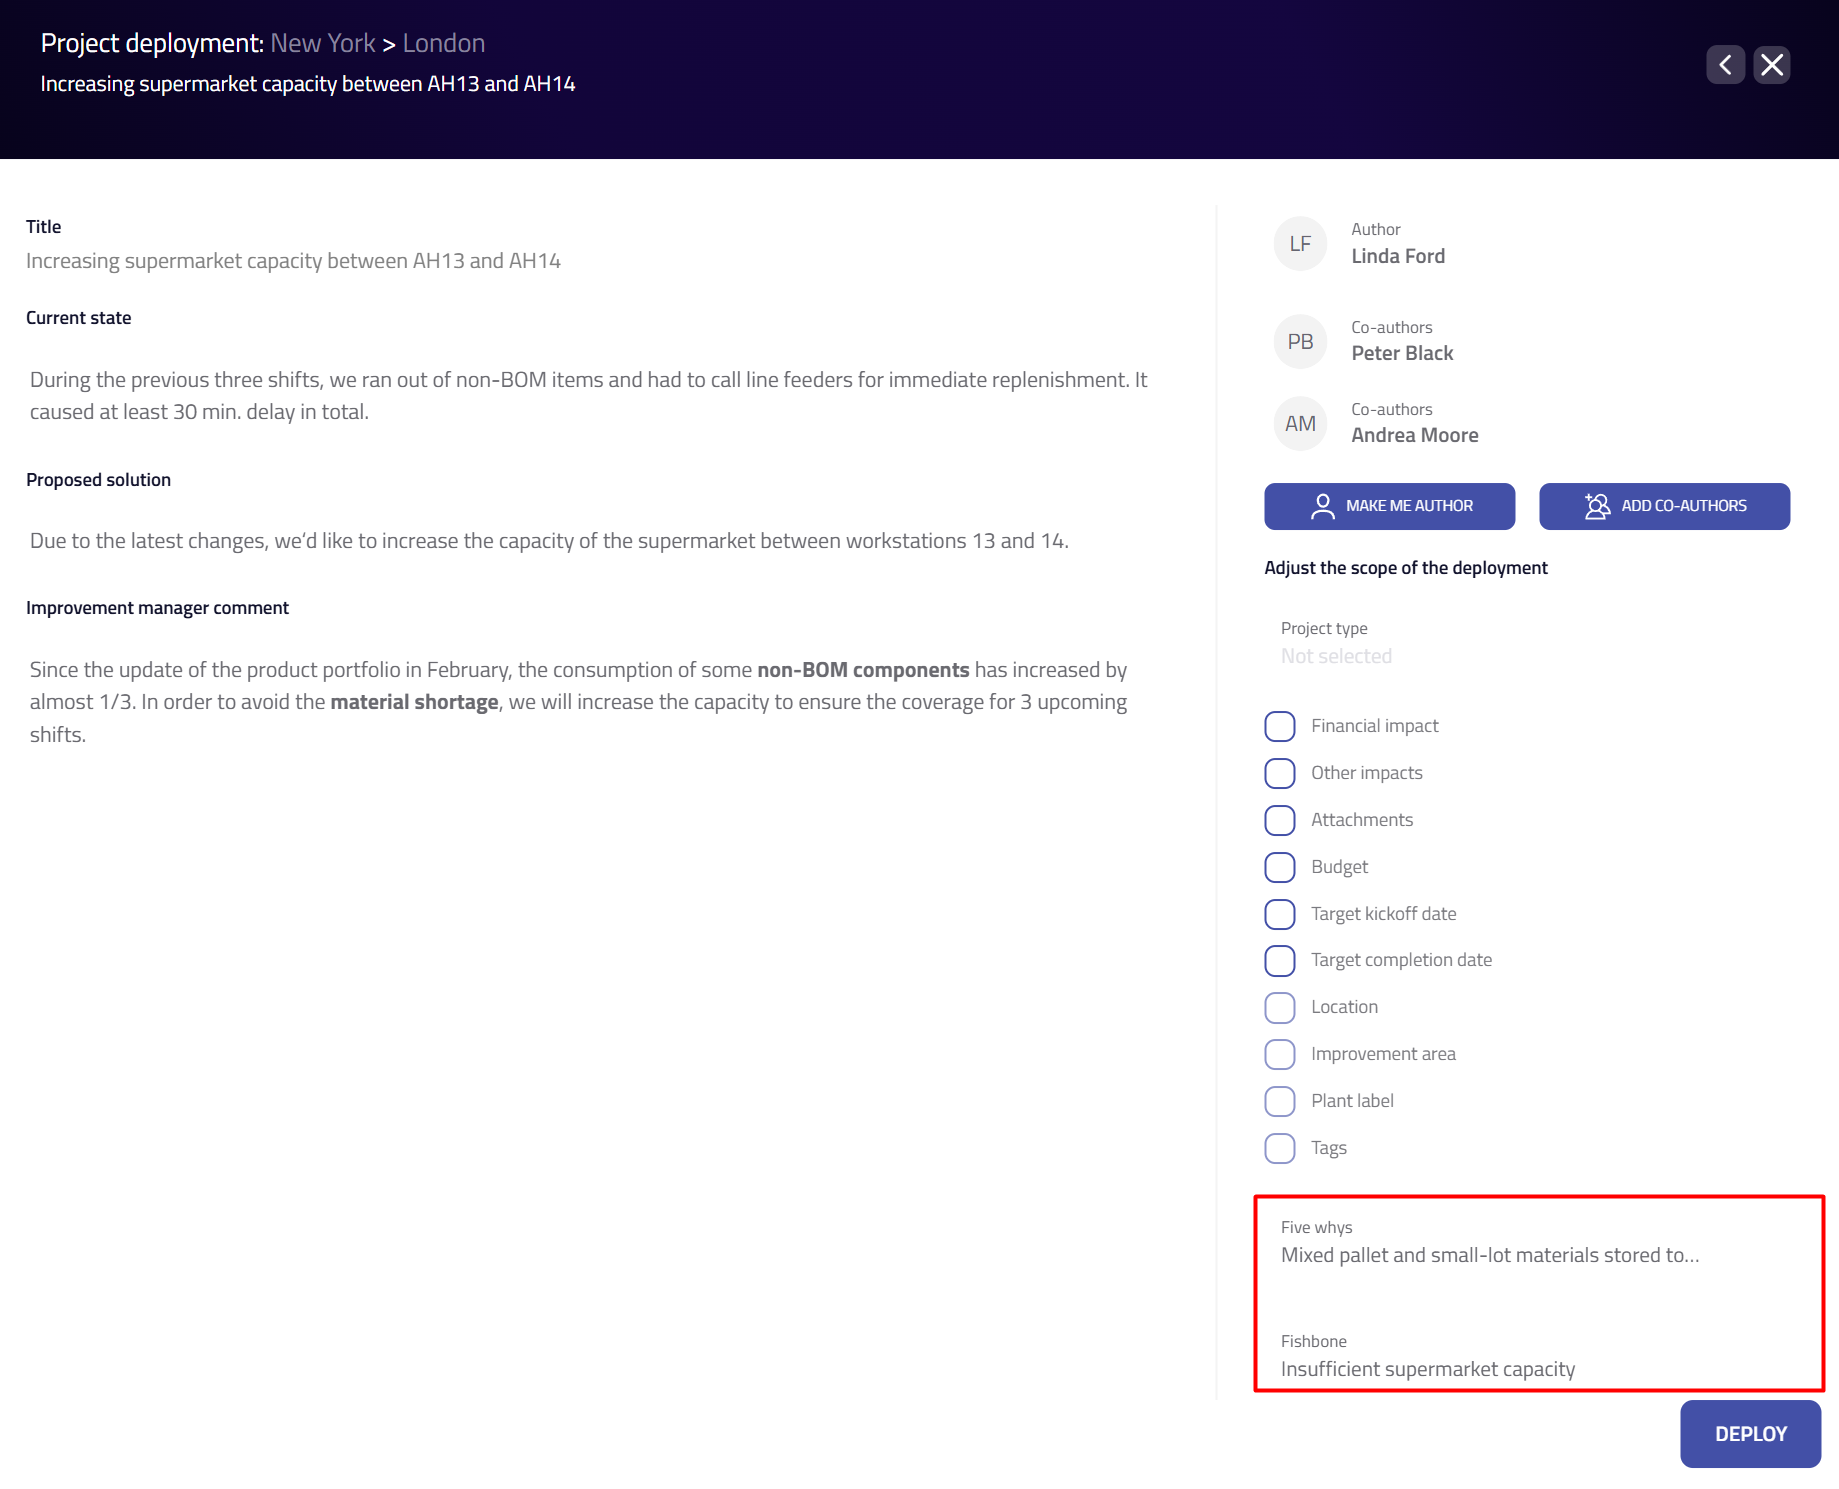This screenshot has height=1489, width=1839.
Task: Check the Plant label box
Action: point(1280,1101)
